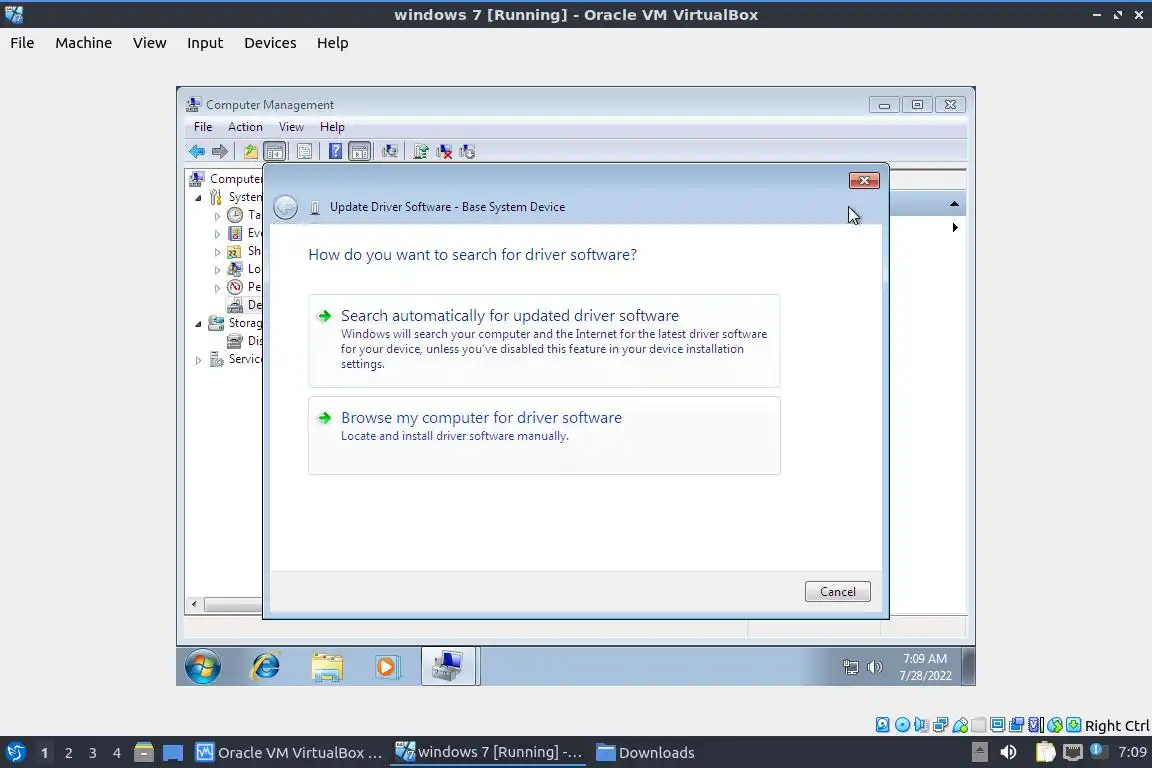Screen dimensions: 1152x768
Task: Expand the Task Scheduler tree node
Action: tap(217, 216)
